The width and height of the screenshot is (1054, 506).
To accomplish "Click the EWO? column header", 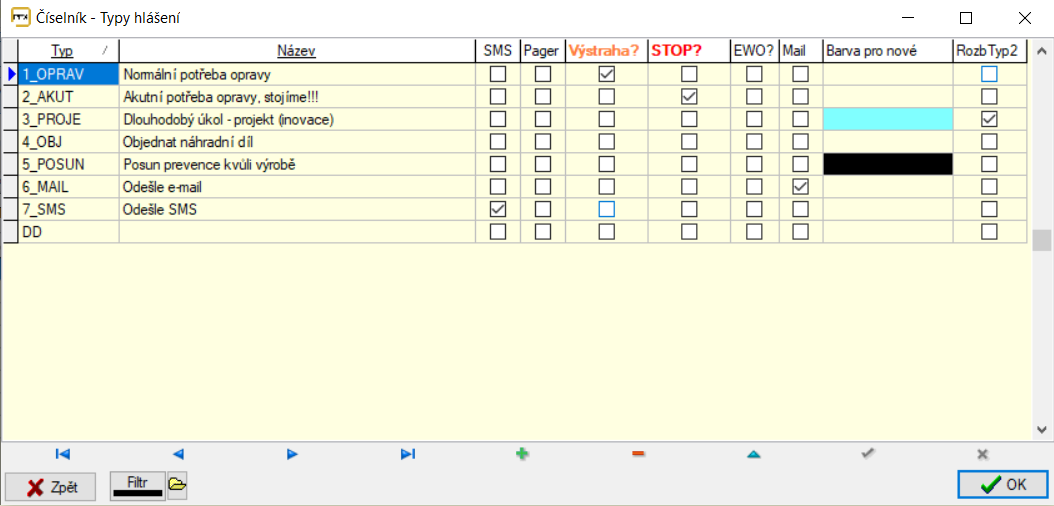I will tap(754, 51).
